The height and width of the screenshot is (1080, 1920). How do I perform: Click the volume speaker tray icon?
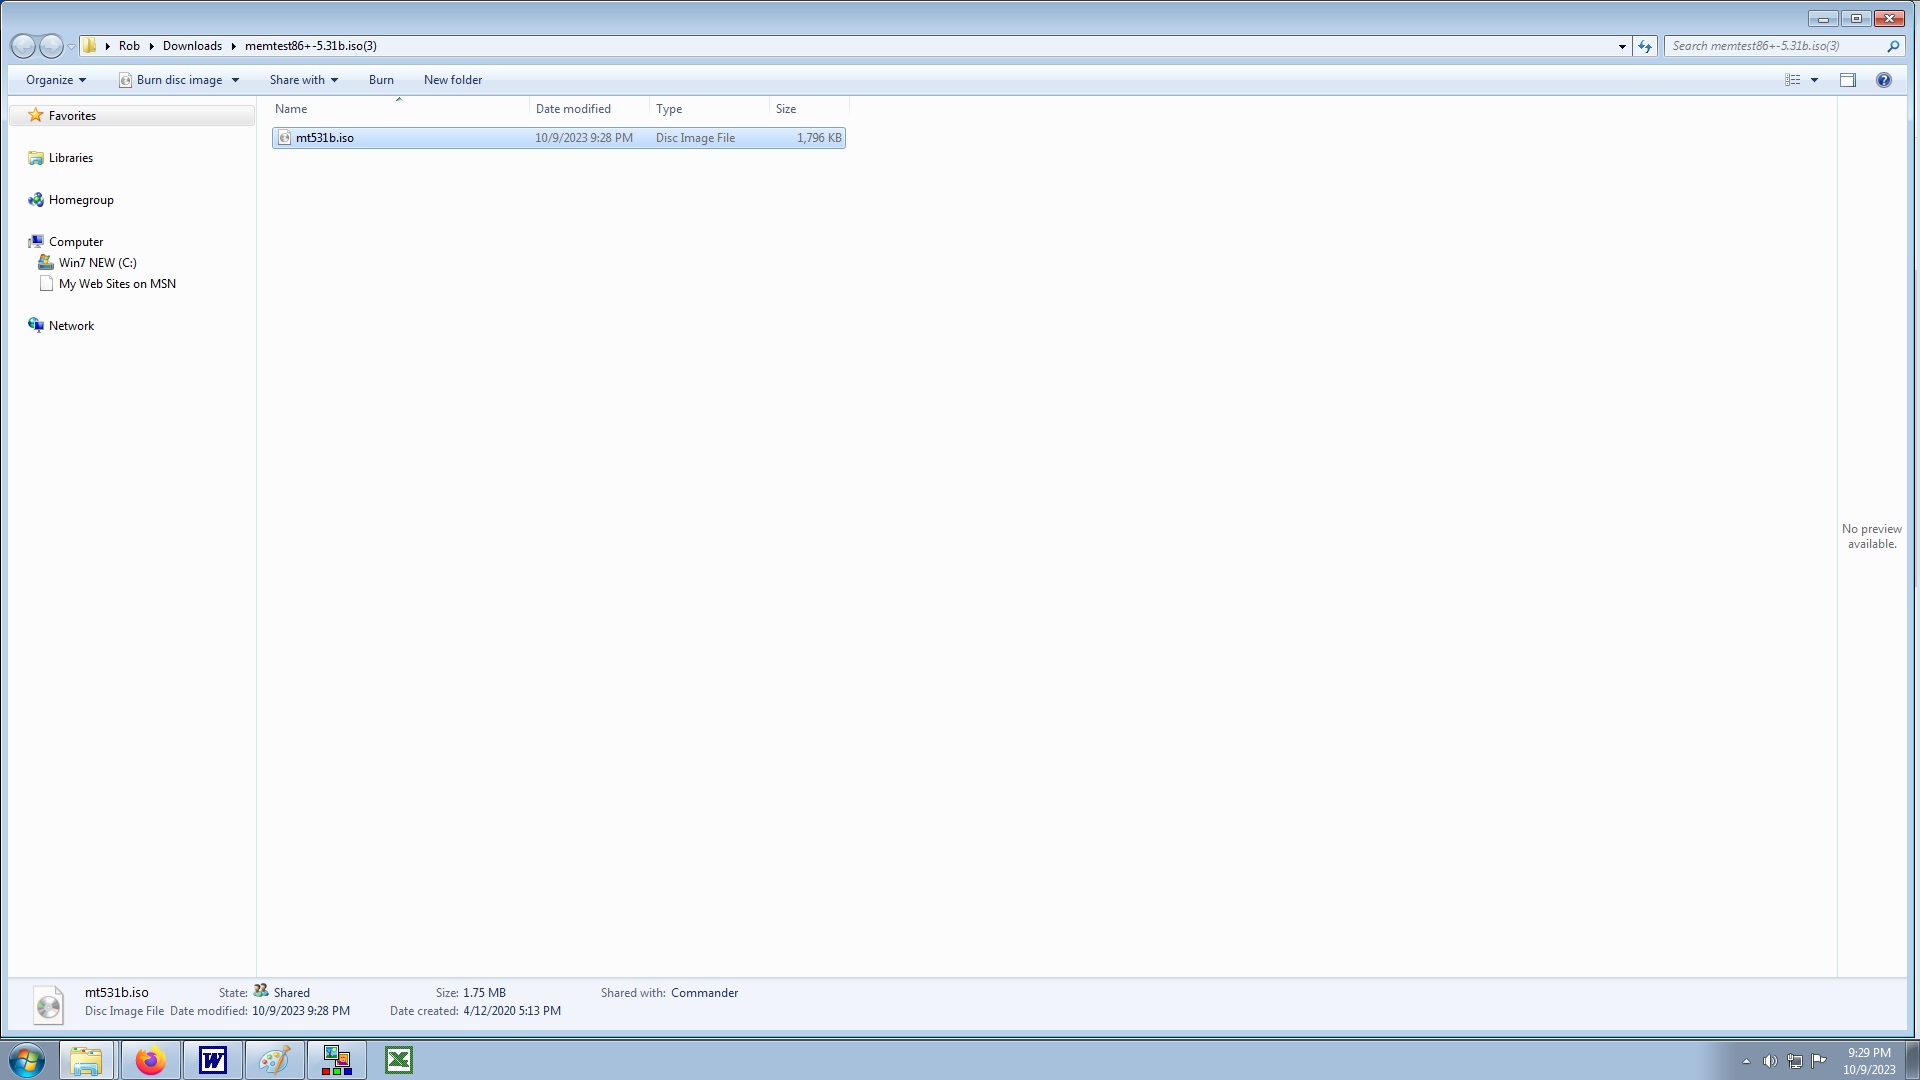pyautogui.click(x=1769, y=1061)
